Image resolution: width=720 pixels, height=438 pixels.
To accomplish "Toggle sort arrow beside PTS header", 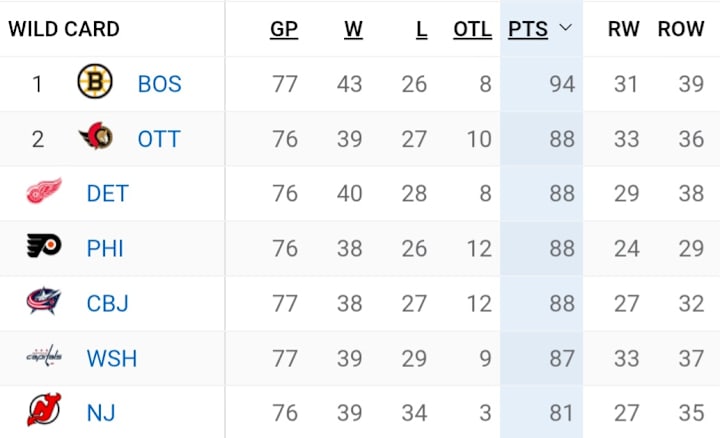I will (566, 28).
